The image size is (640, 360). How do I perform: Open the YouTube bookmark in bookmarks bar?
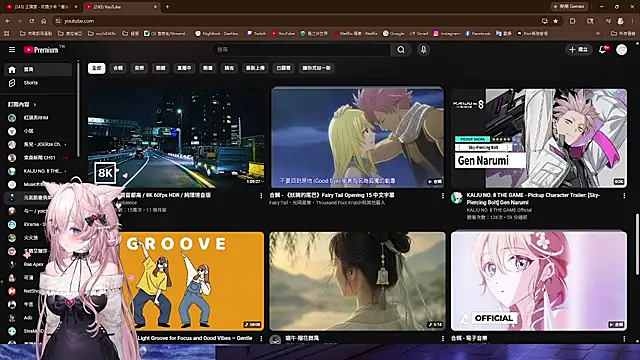pos(283,33)
